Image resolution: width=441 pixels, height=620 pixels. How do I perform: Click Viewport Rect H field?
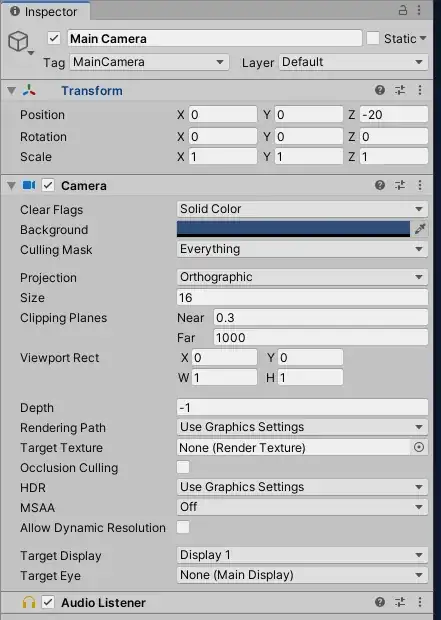point(310,378)
